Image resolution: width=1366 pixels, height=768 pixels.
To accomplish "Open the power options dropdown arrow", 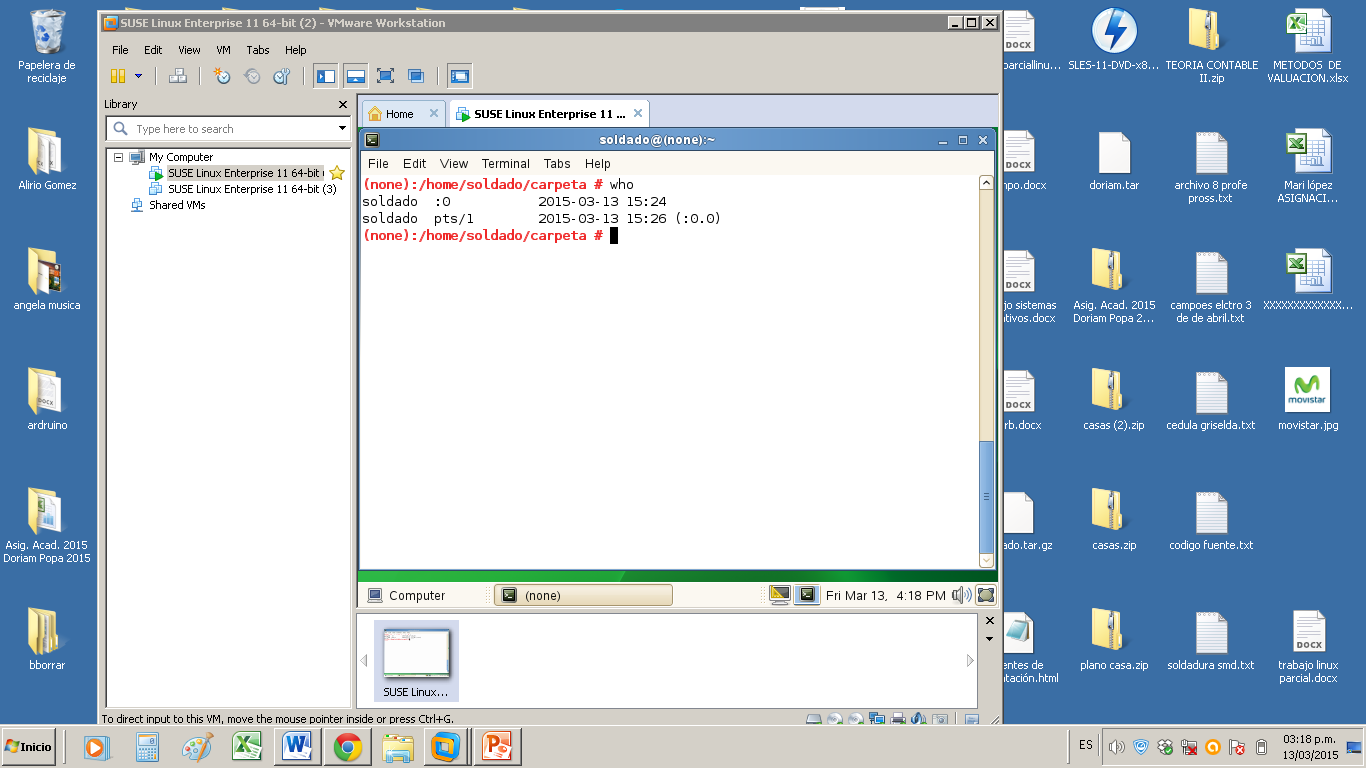I will click(138, 76).
